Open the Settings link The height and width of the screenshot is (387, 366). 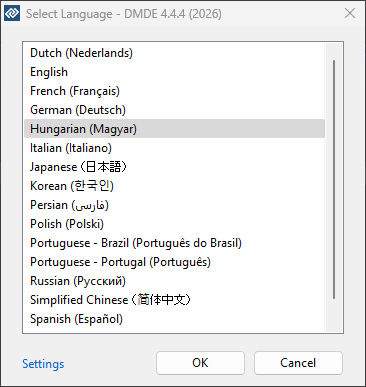[43, 364]
